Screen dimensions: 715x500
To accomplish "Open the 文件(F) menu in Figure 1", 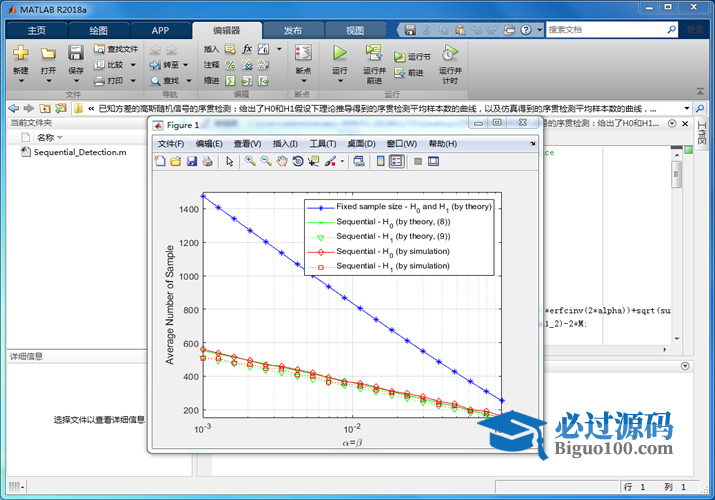I will [x=171, y=144].
